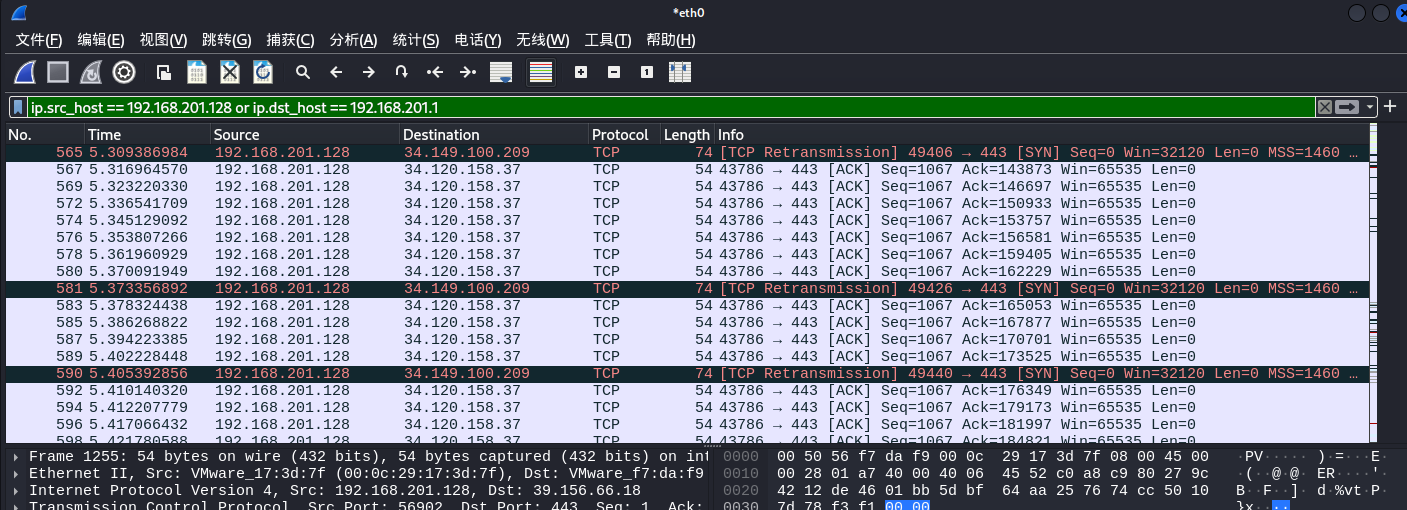Open the display filter history dropdown
1407x510 pixels.
[x=1371, y=107]
